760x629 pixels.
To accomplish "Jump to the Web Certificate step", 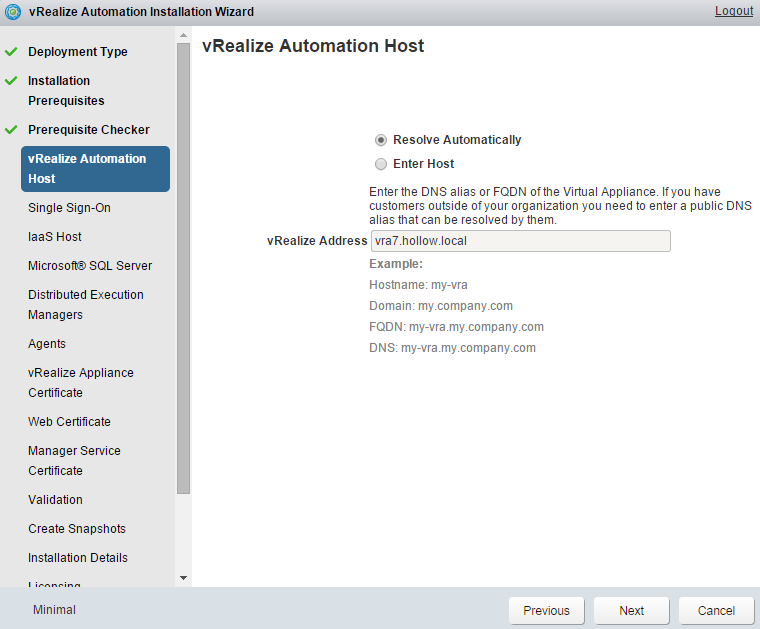I will [69, 422].
